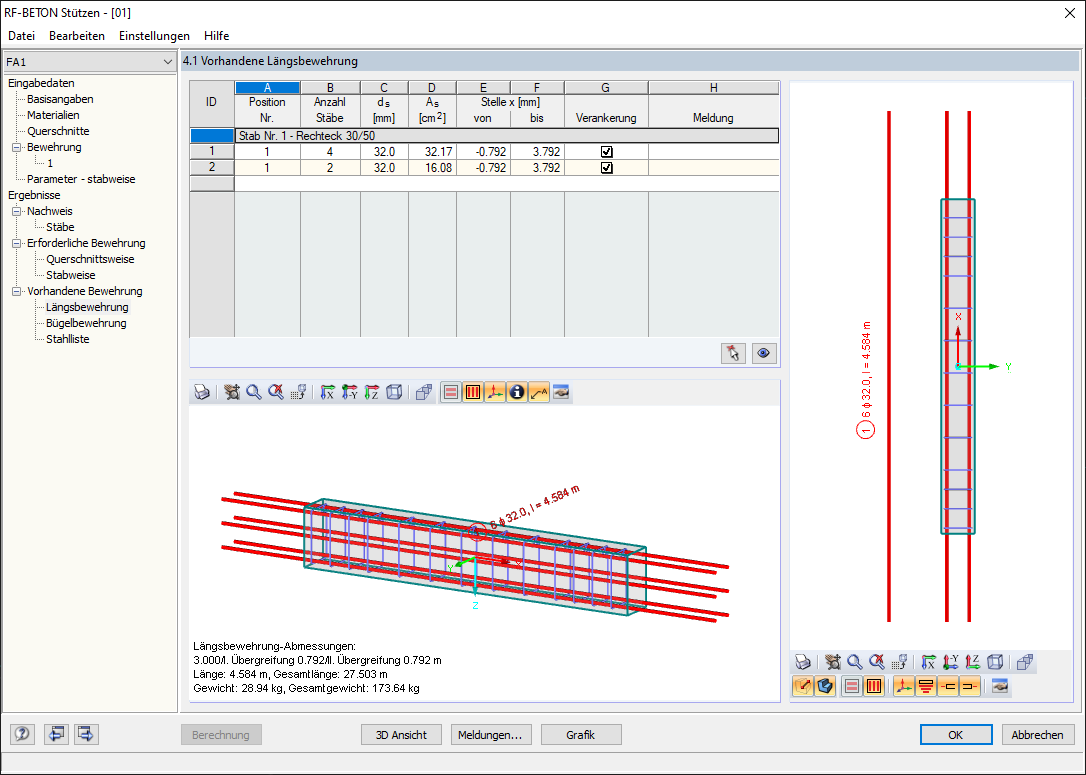Toggle wireframe member display in right toolbar

point(803,686)
